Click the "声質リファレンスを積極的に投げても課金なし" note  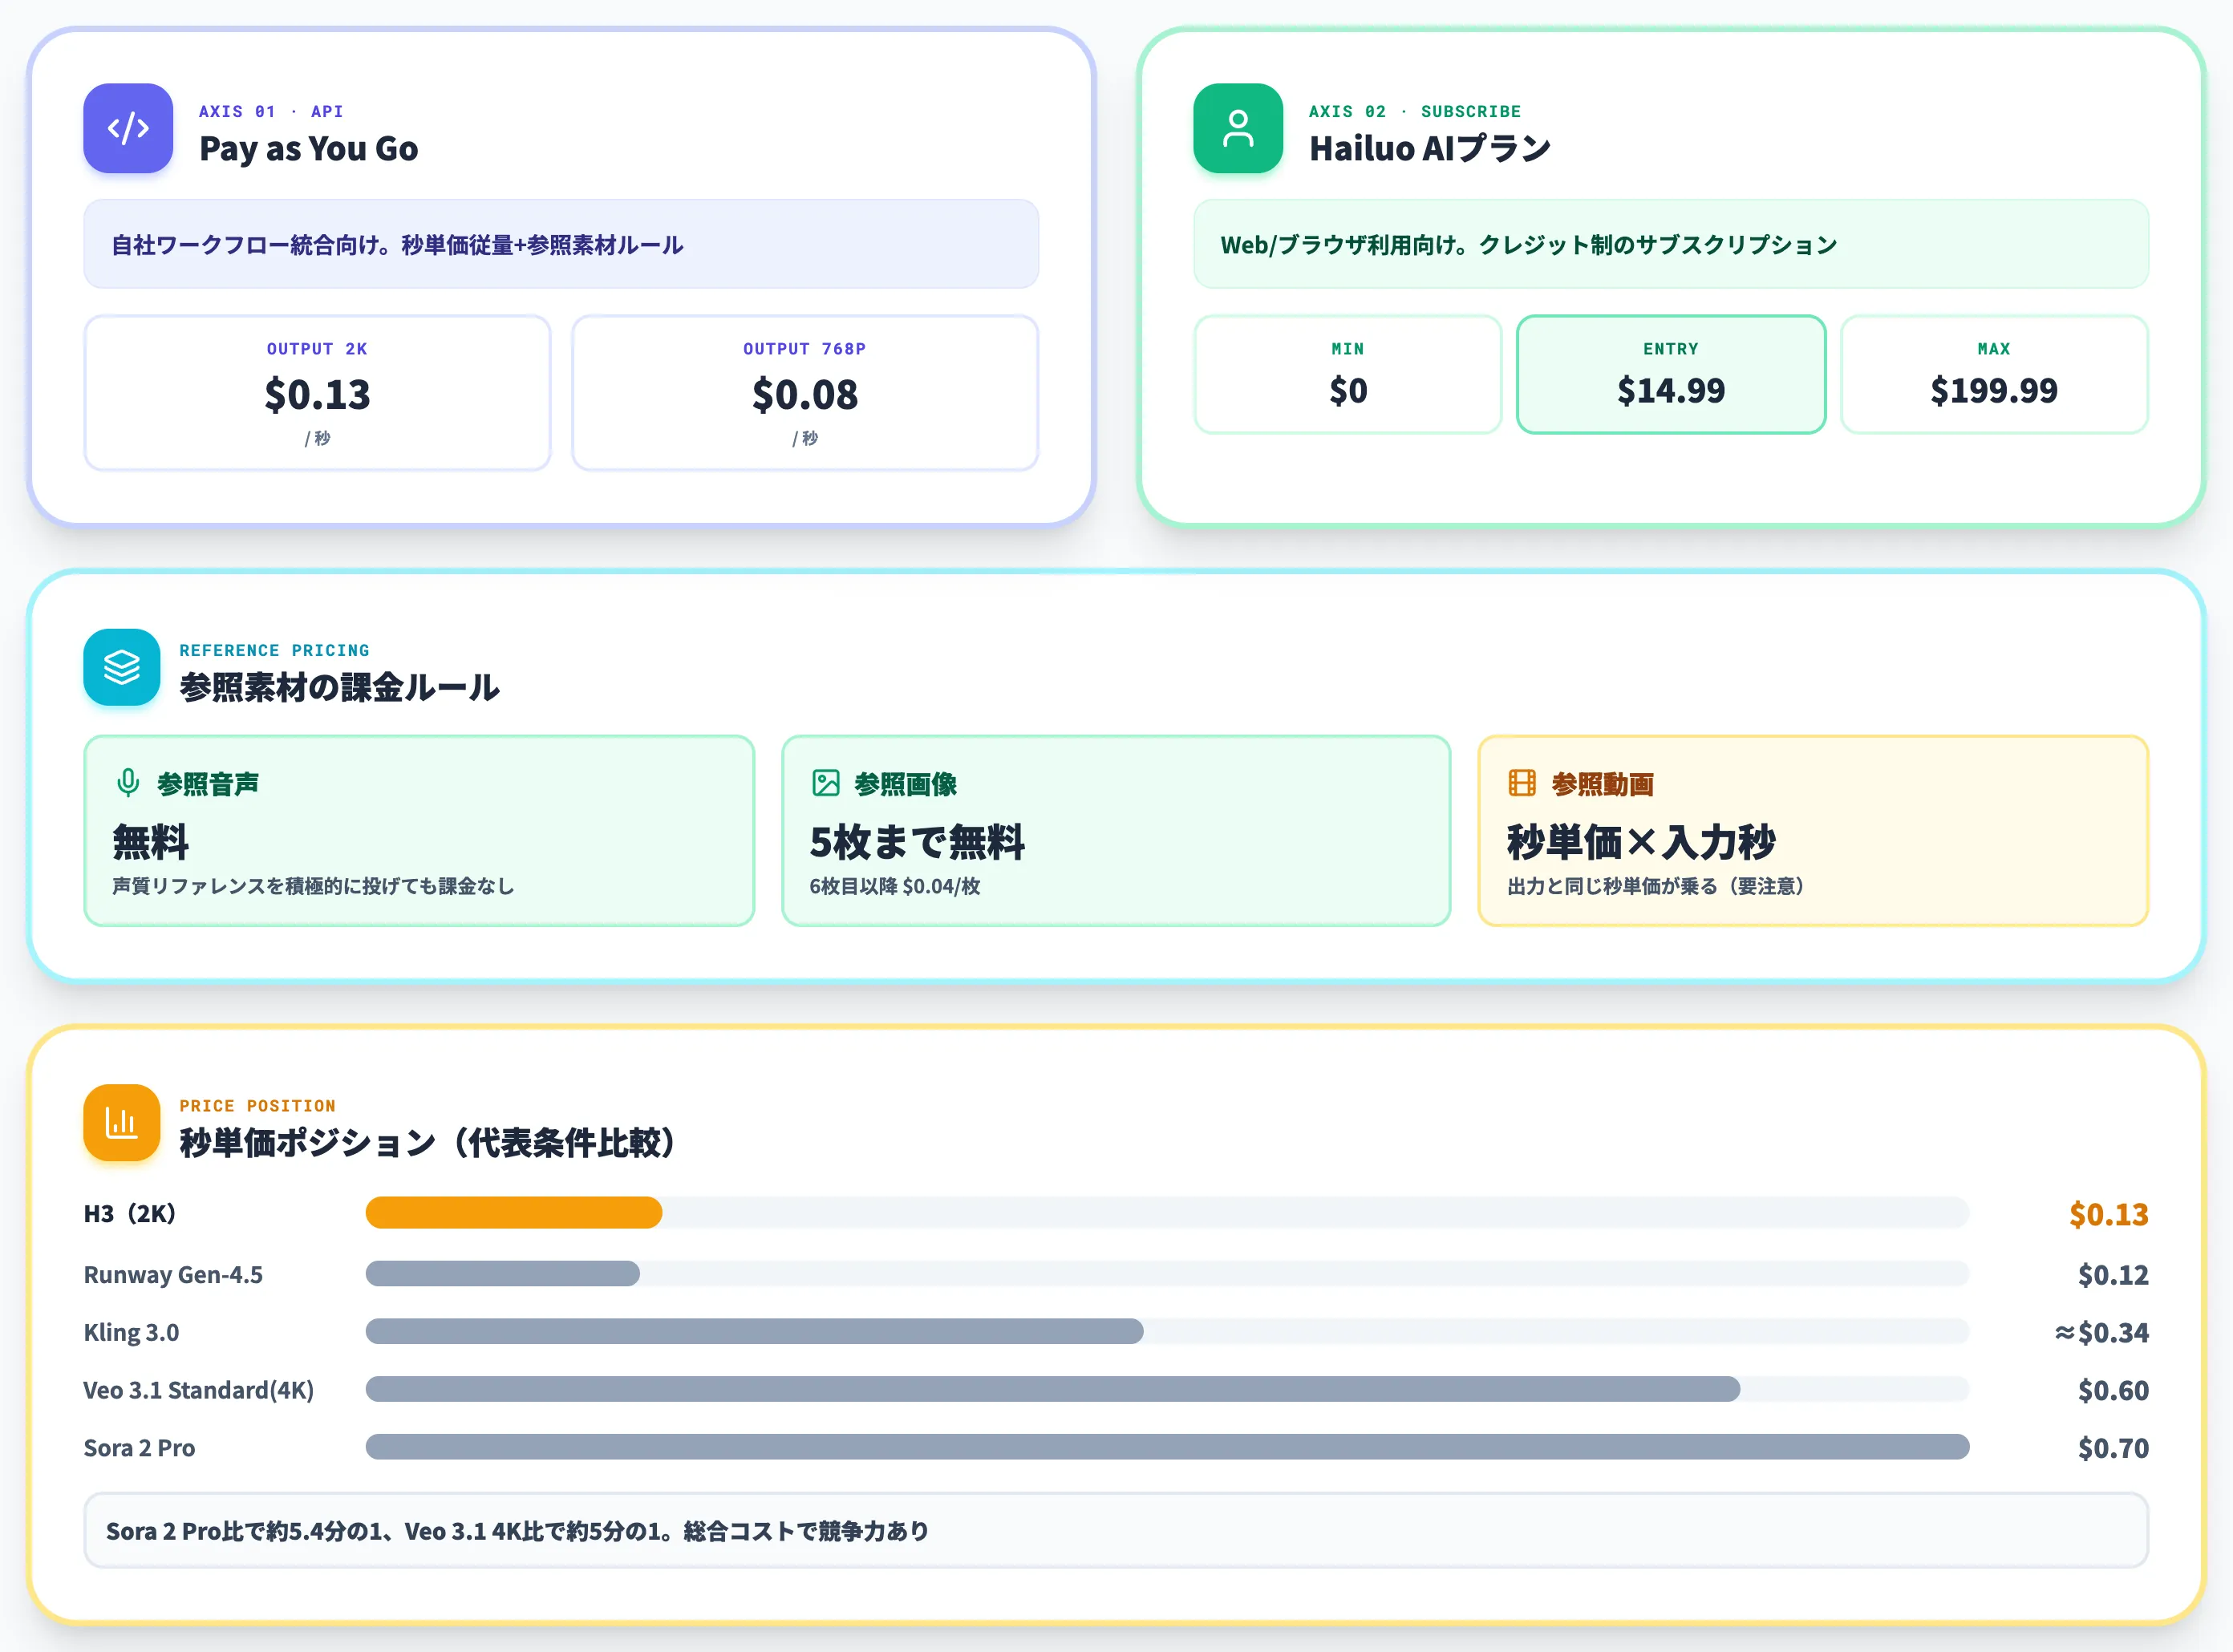pyautogui.click(x=313, y=886)
